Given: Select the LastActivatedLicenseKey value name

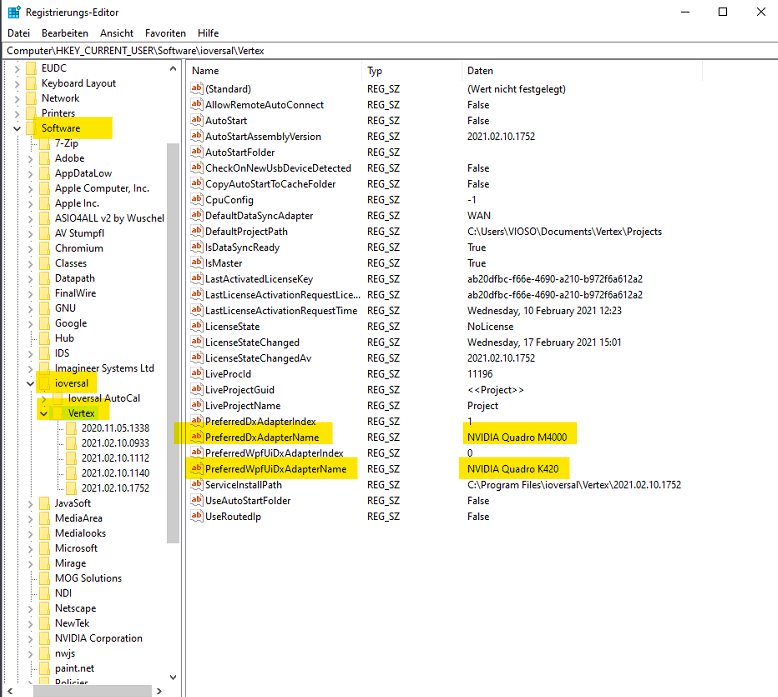Looking at the screenshot, I should (259, 279).
